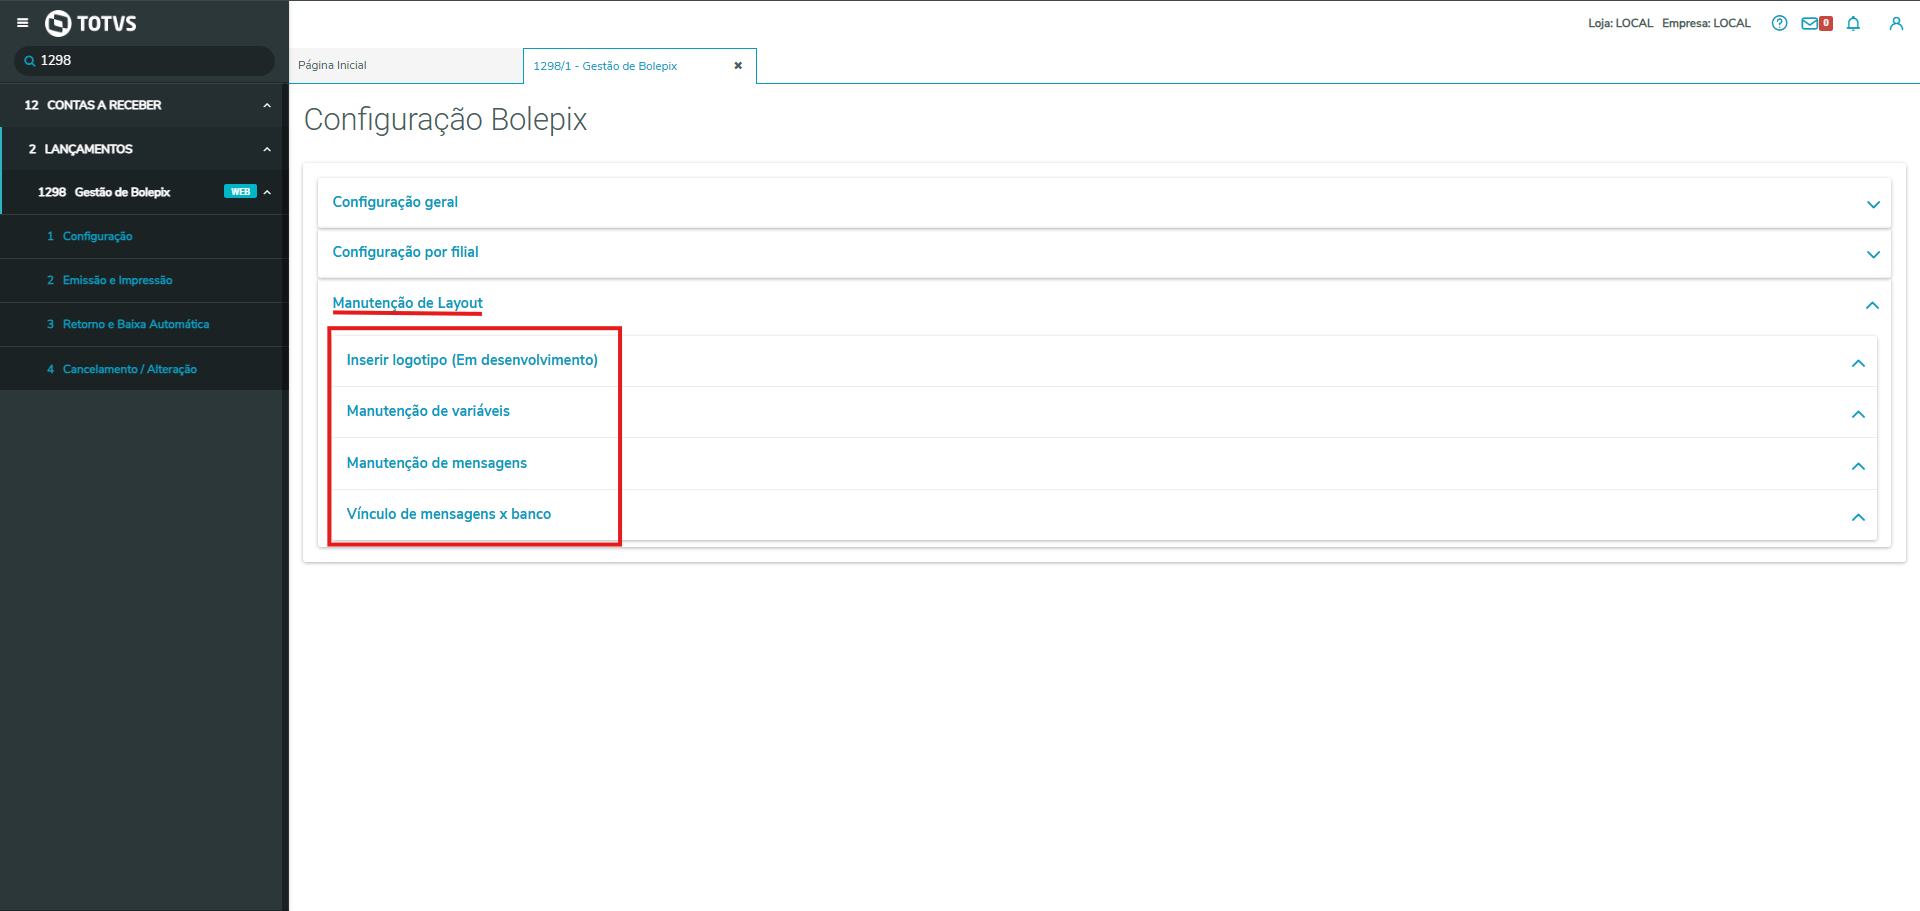
Task: Open Manutenção de mensagens
Action: (x=436, y=463)
